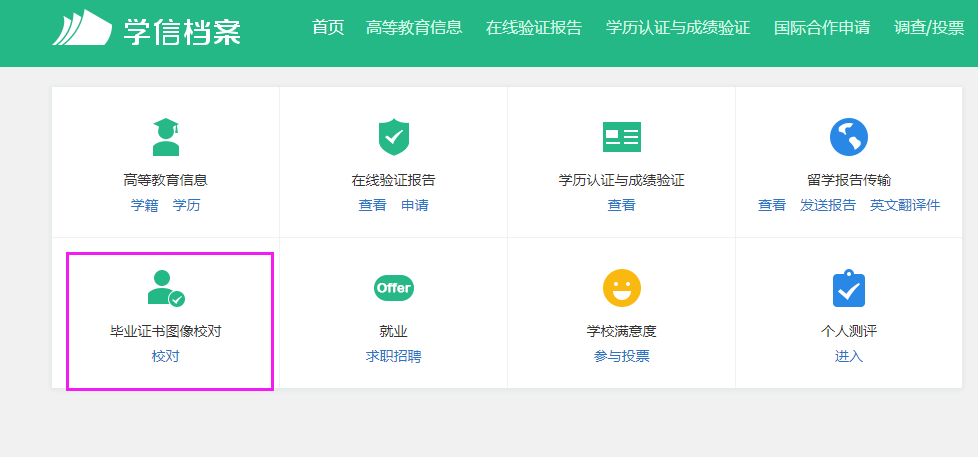The width and height of the screenshot is (978, 457).
Task: Click the 学信档案 logo icon
Action: pyautogui.click(x=82, y=28)
